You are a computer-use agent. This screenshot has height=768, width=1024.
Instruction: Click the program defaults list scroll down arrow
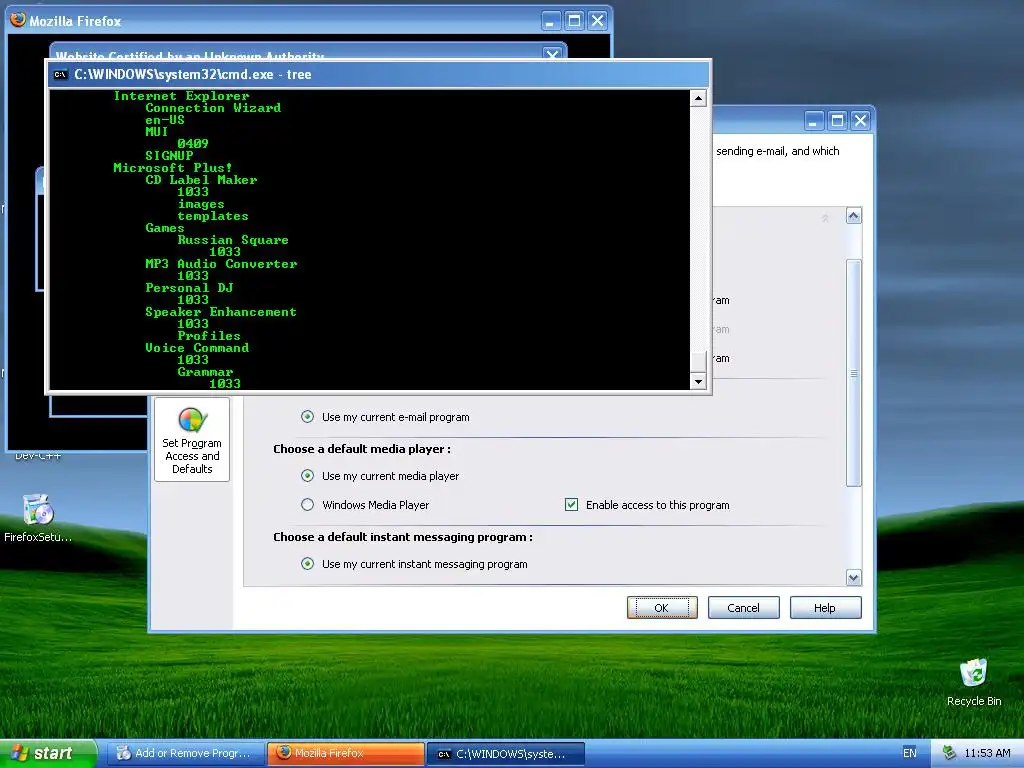tap(854, 577)
